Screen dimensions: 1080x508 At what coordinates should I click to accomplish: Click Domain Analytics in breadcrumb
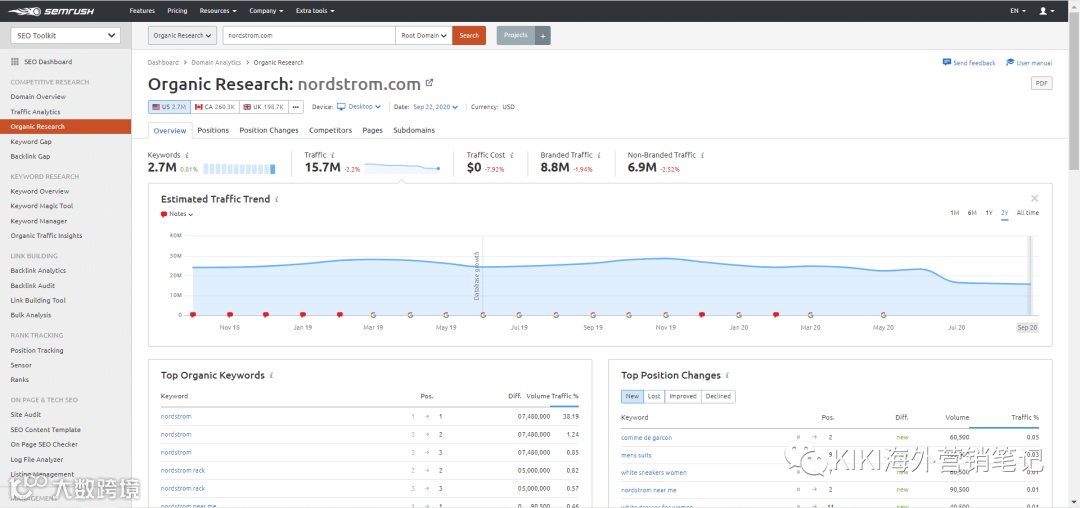pos(216,63)
